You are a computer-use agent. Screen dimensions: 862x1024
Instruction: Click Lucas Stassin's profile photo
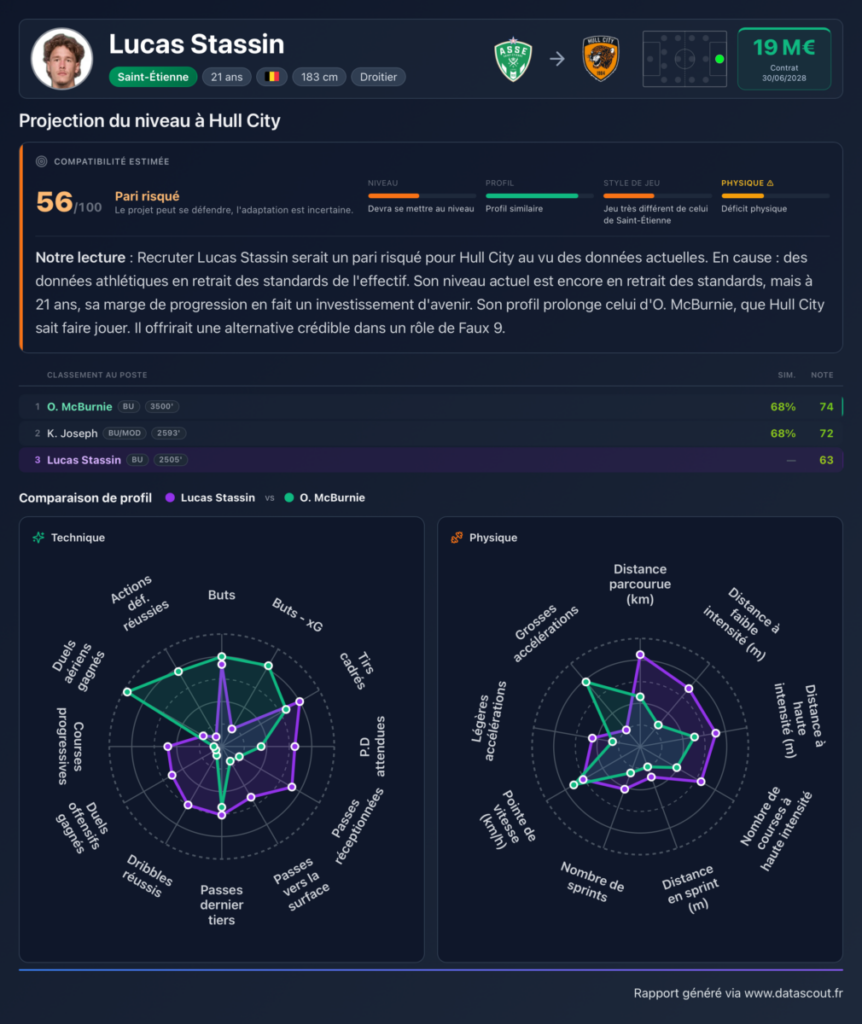click(x=62, y=59)
